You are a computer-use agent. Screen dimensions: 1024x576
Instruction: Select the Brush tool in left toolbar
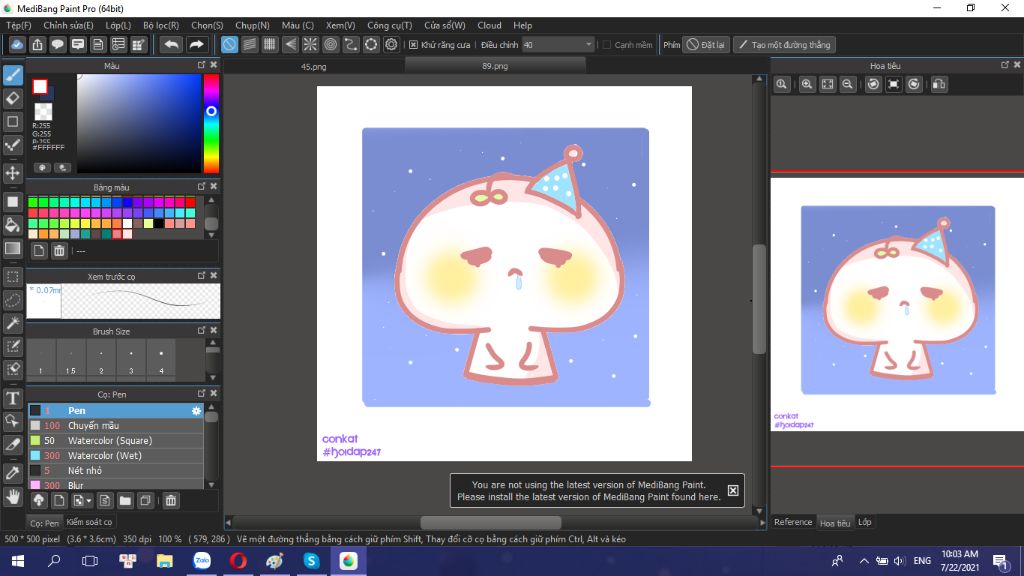(12, 75)
